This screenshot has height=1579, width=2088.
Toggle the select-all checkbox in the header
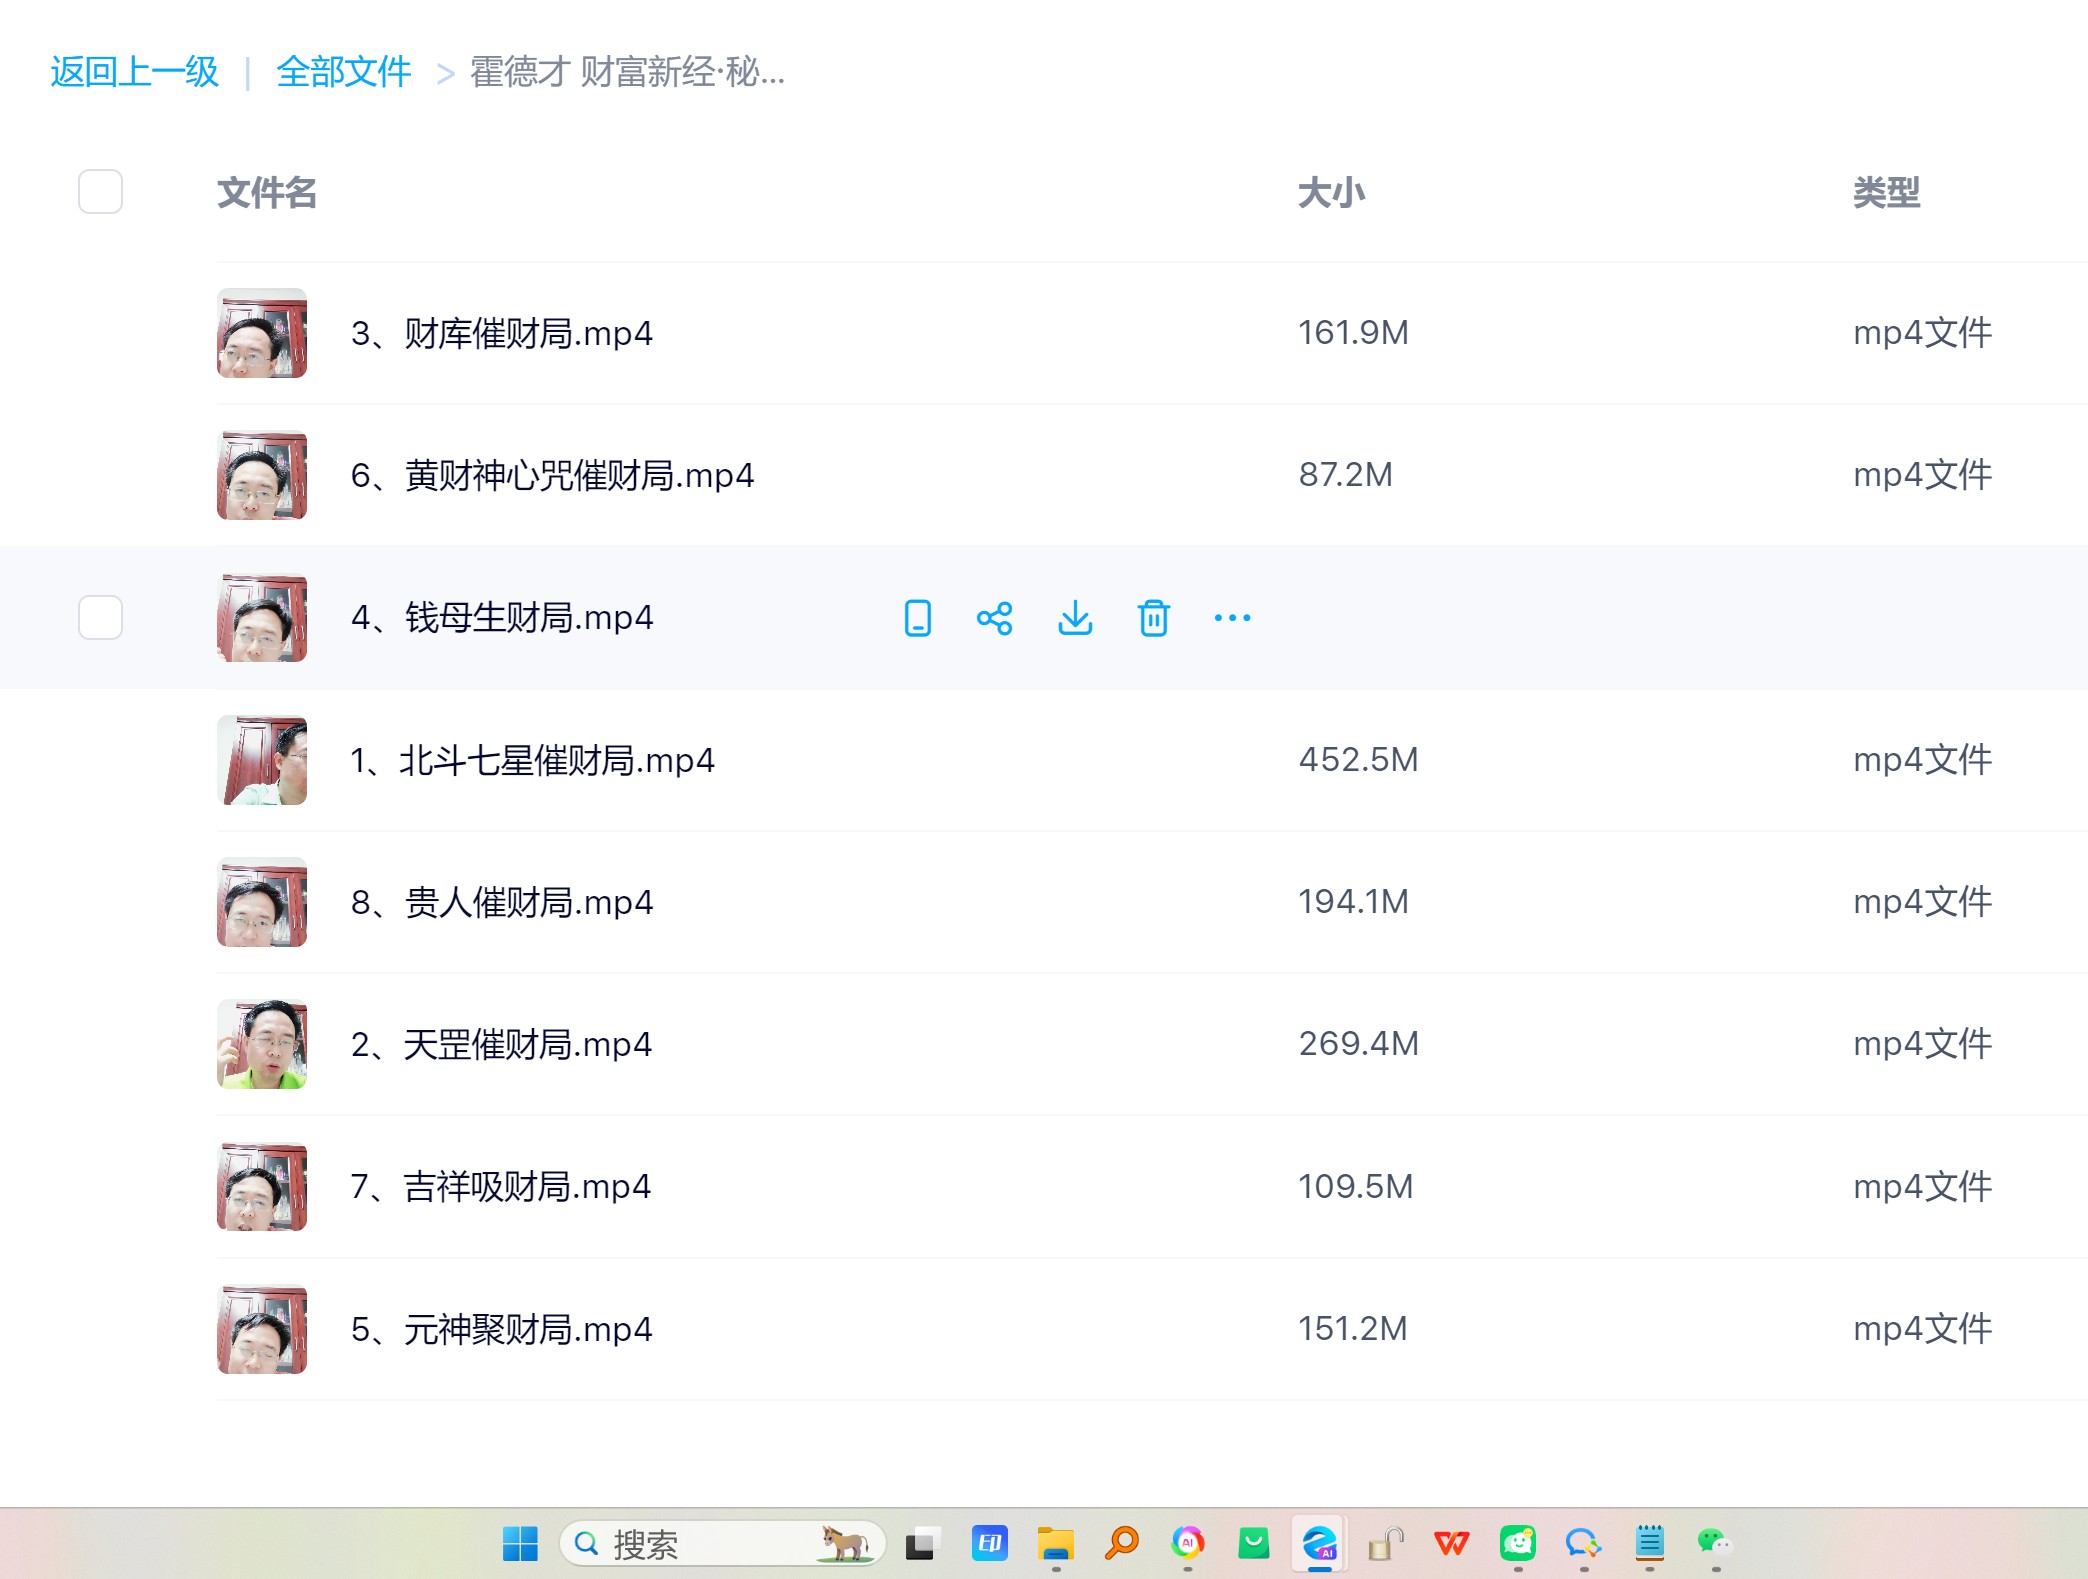pos(100,191)
